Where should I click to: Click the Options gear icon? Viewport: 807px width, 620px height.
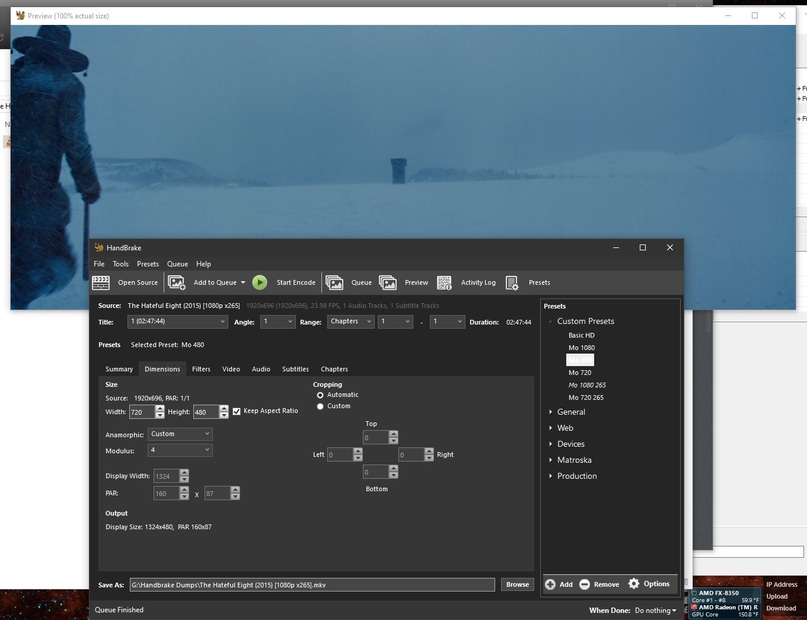[633, 584]
